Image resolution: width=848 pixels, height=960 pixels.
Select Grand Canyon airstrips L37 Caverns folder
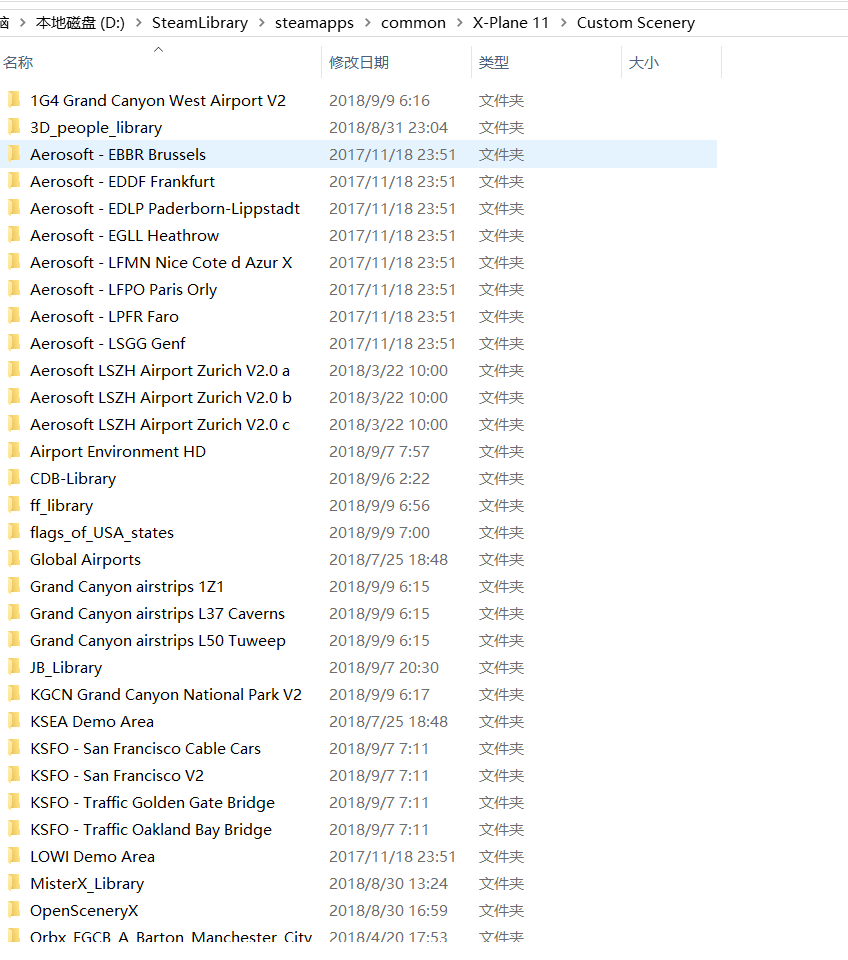click(x=157, y=613)
